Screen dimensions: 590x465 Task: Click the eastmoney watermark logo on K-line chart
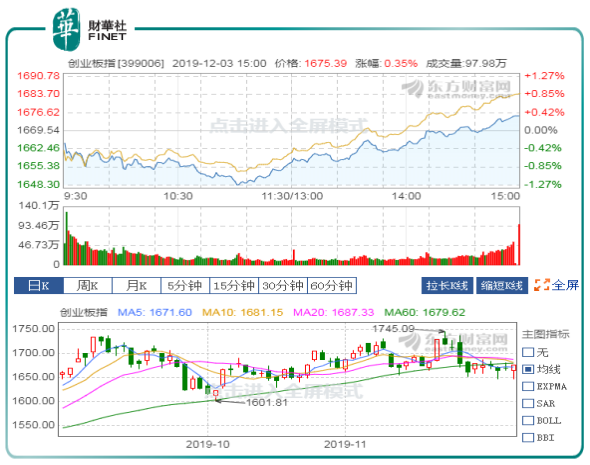click(453, 342)
